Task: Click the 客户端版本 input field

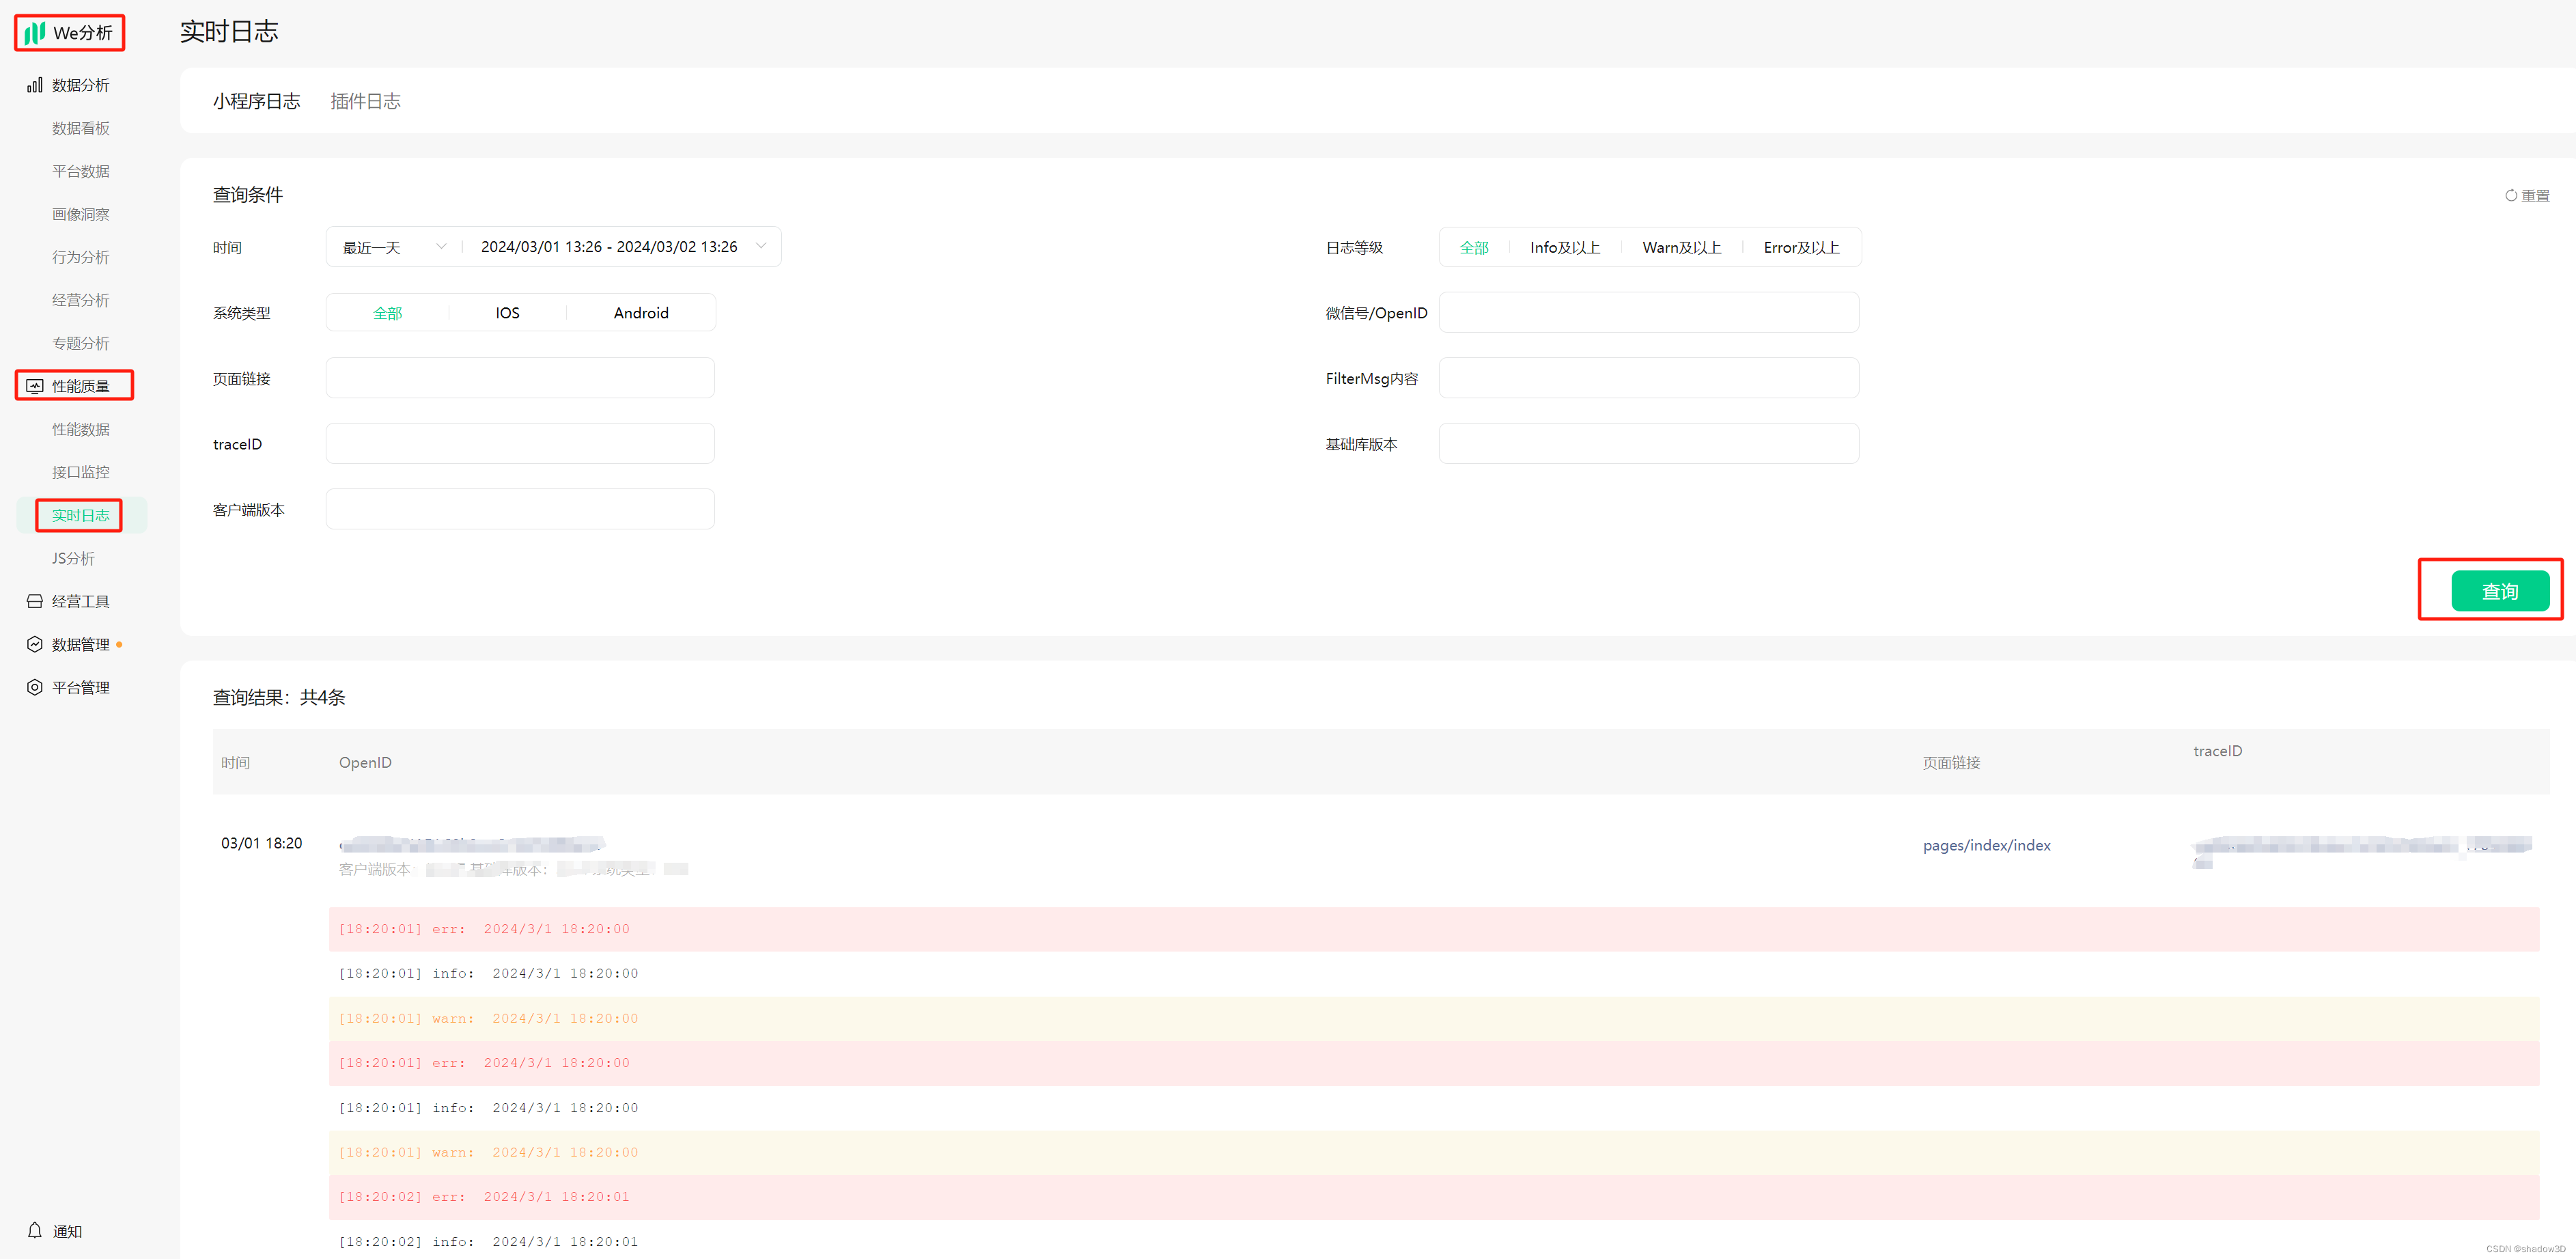Action: click(x=520, y=509)
